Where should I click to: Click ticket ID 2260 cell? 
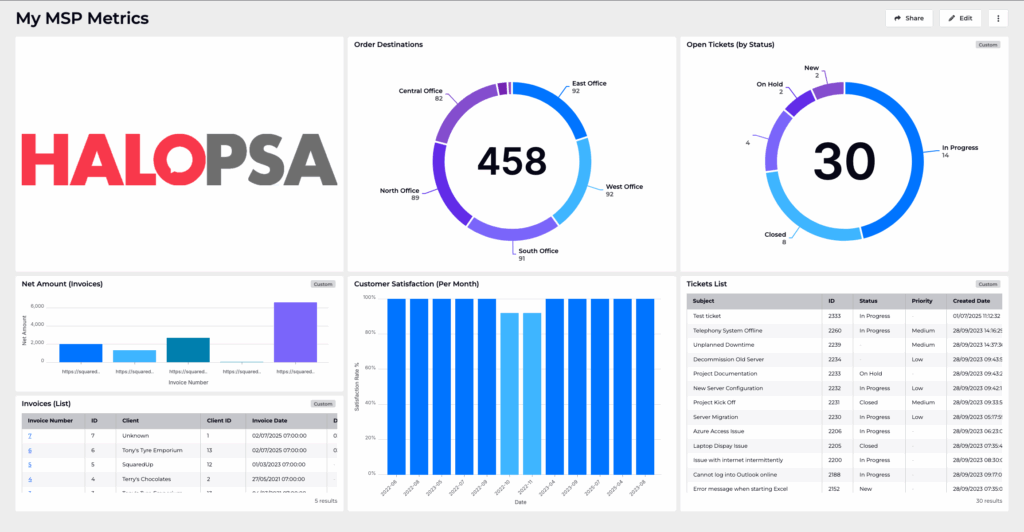click(835, 330)
